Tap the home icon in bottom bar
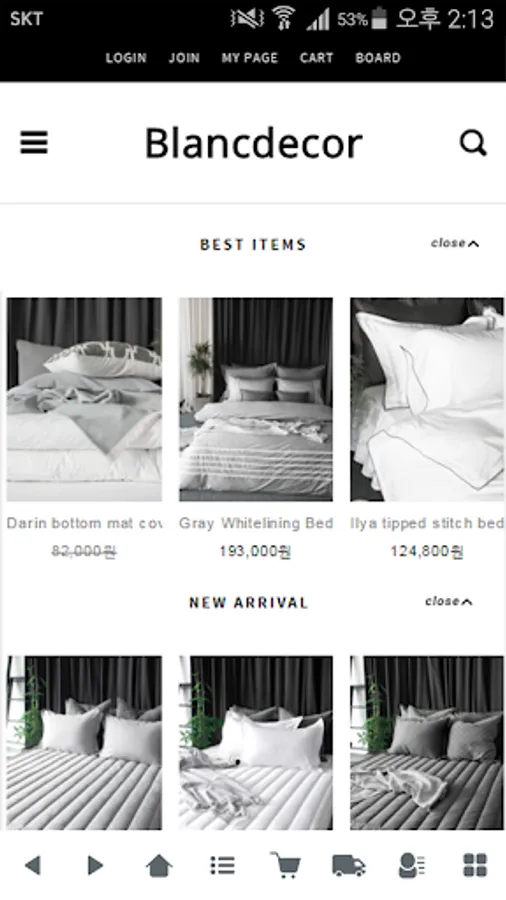This screenshot has width=506, height=900. click(159, 864)
